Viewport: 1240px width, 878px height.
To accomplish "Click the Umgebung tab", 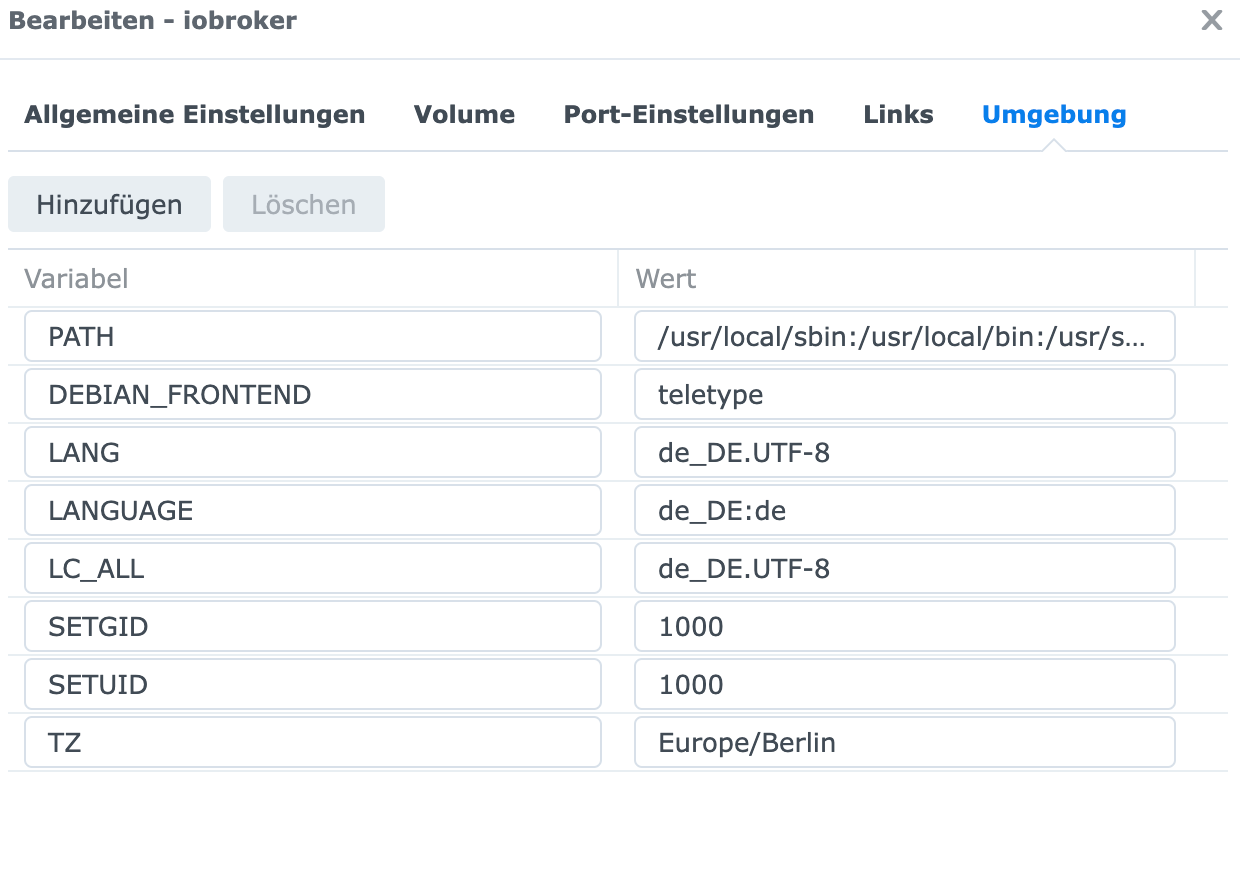I will pyautogui.click(x=1054, y=115).
